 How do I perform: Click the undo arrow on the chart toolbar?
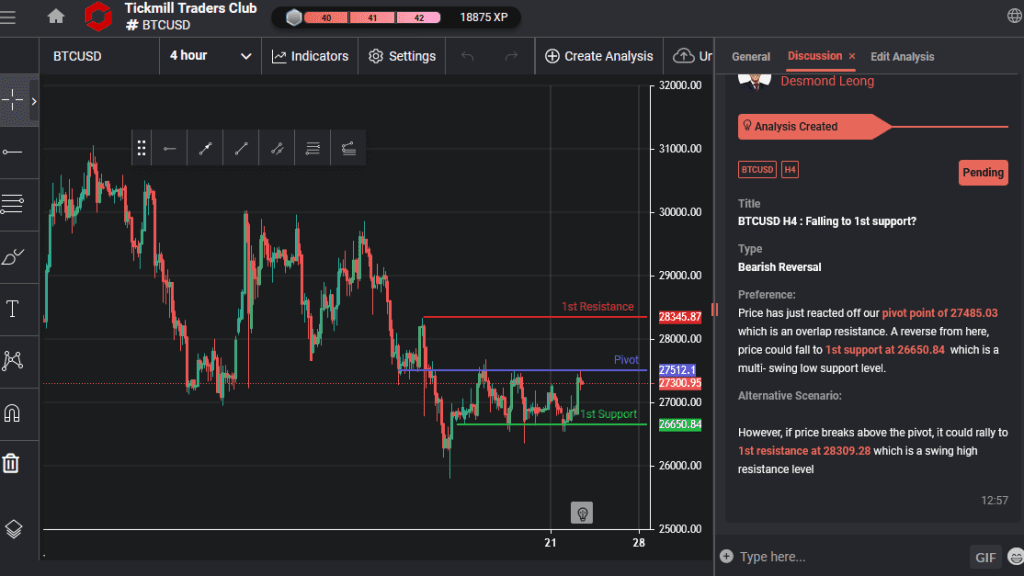[468, 56]
